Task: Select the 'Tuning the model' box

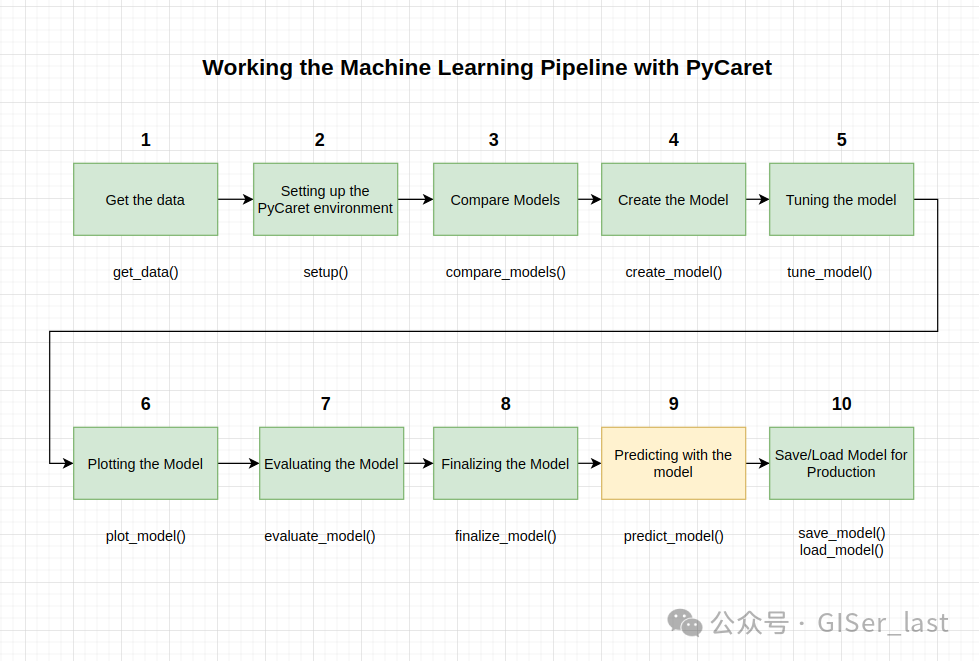Action: tap(841, 199)
